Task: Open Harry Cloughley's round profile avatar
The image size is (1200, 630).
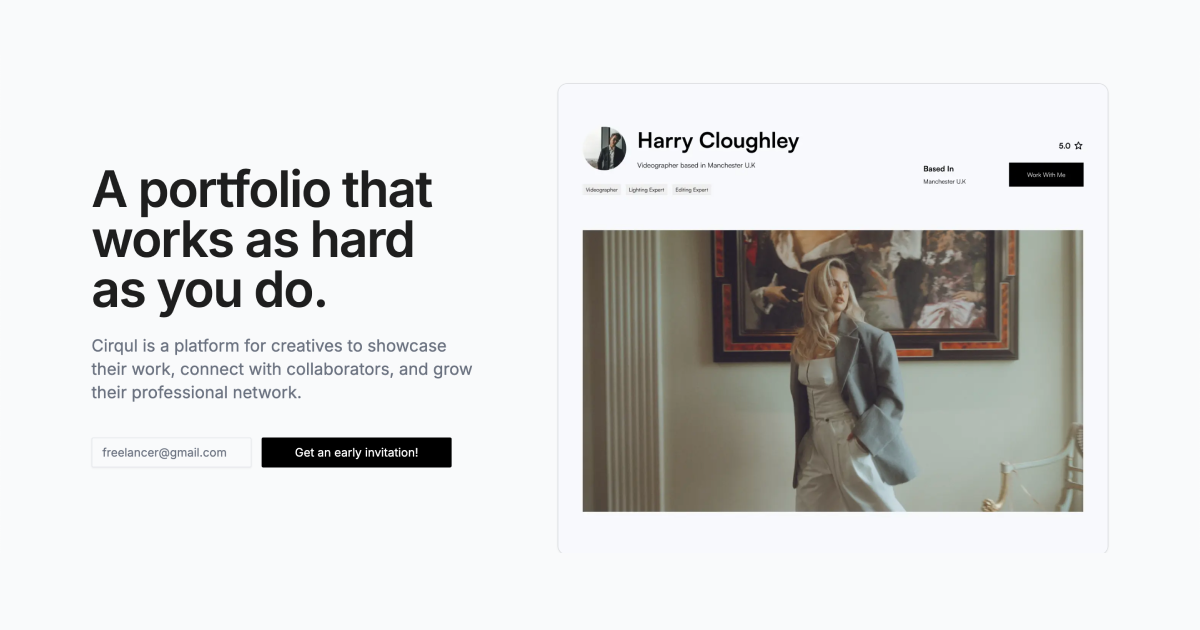Action: click(x=604, y=148)
